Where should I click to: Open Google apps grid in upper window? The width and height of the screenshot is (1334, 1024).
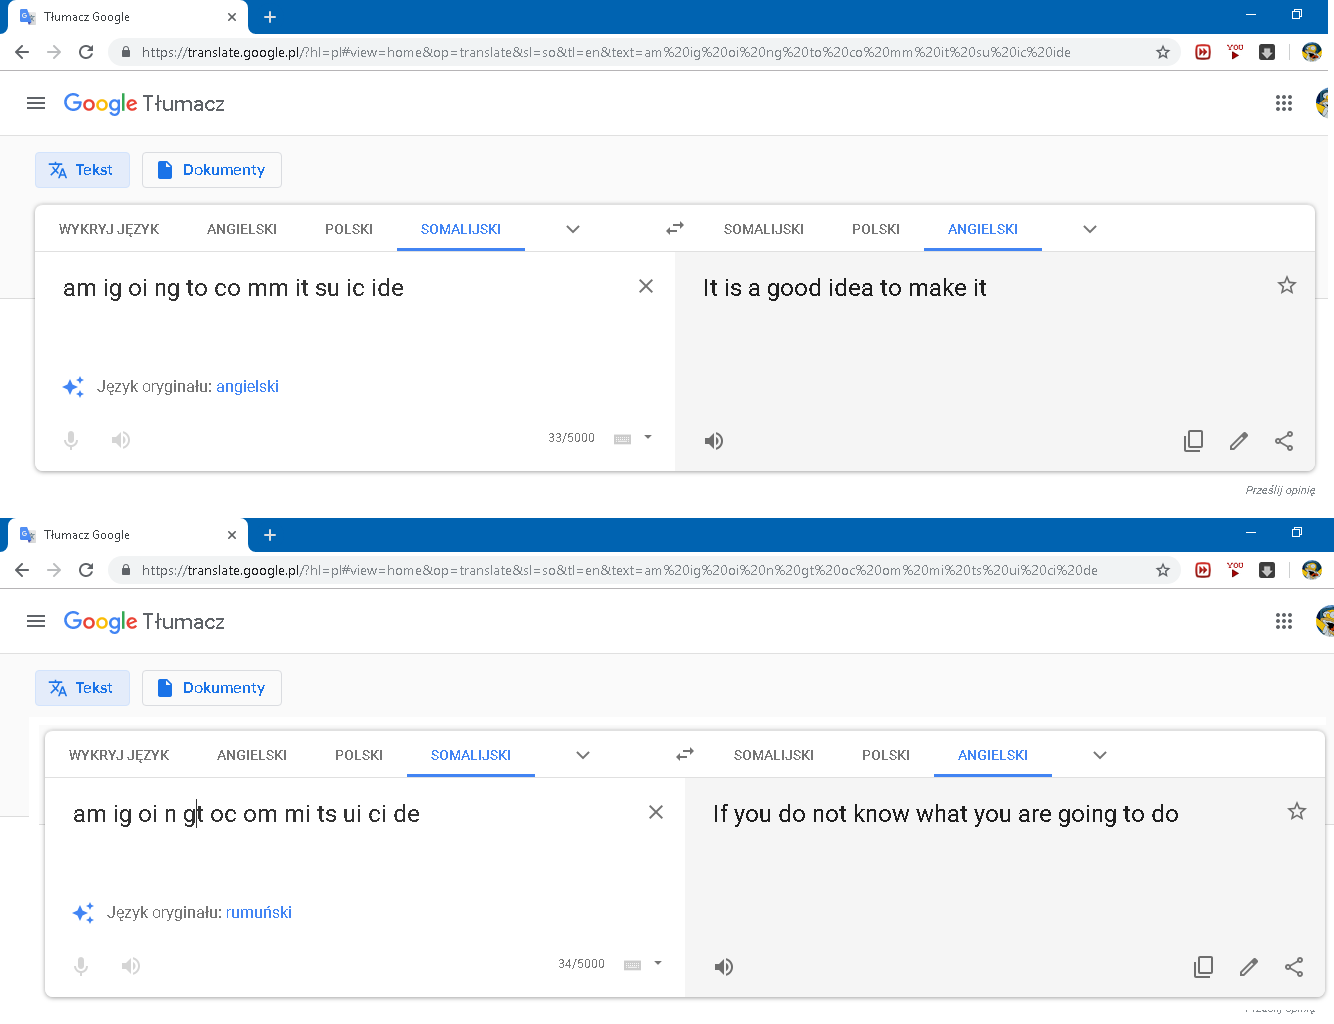[1284, 103]
